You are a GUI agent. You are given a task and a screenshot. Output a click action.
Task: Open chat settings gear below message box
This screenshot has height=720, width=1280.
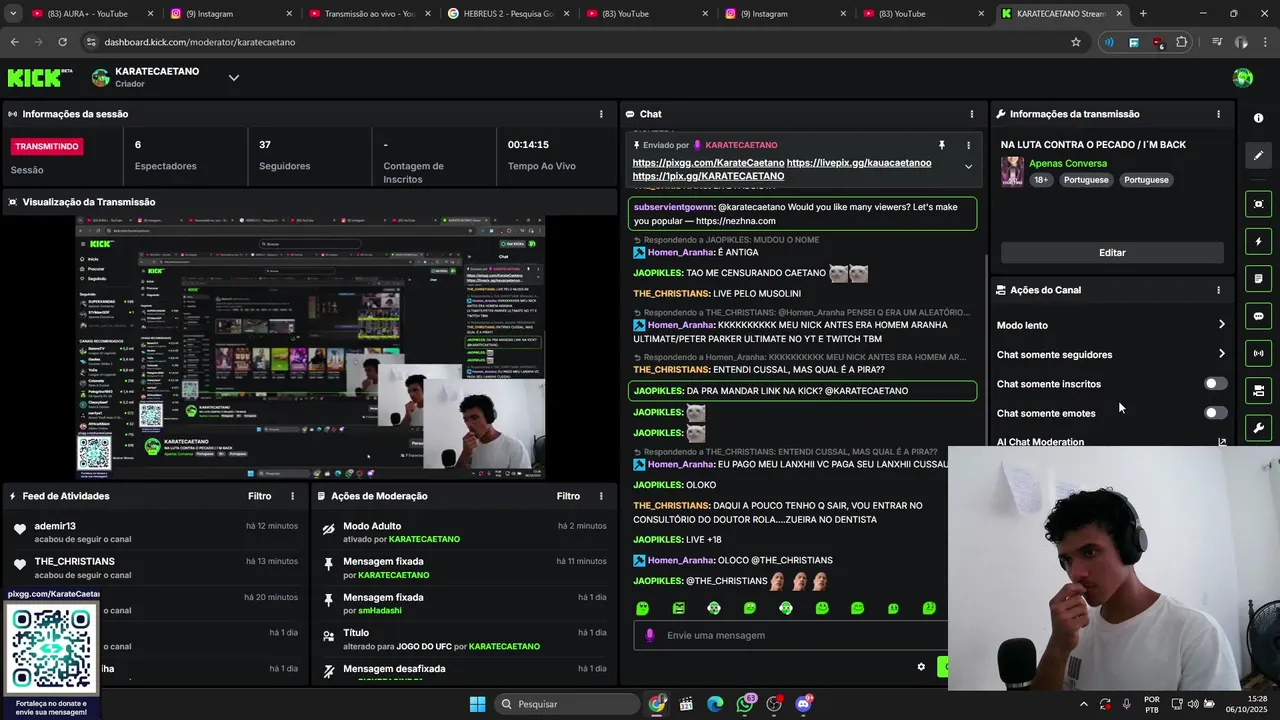tap(921, 667)
